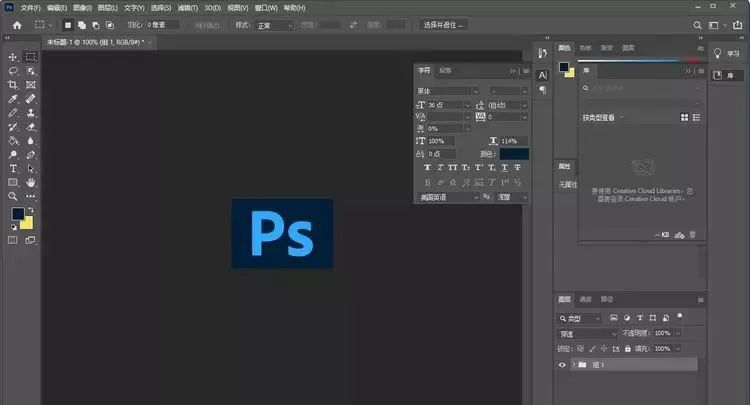Click the Home icon in options bar
Screen dimensions: 750x405
coord(16,24)
